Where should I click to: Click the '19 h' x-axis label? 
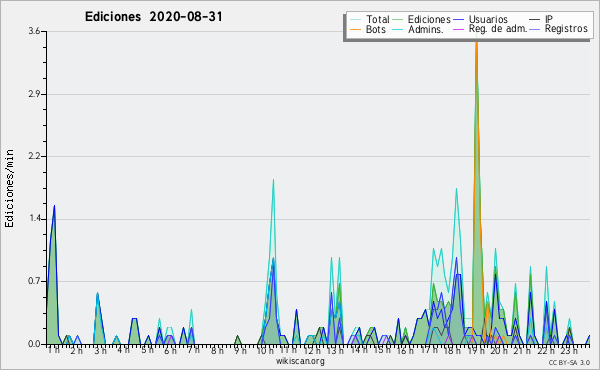475,350
